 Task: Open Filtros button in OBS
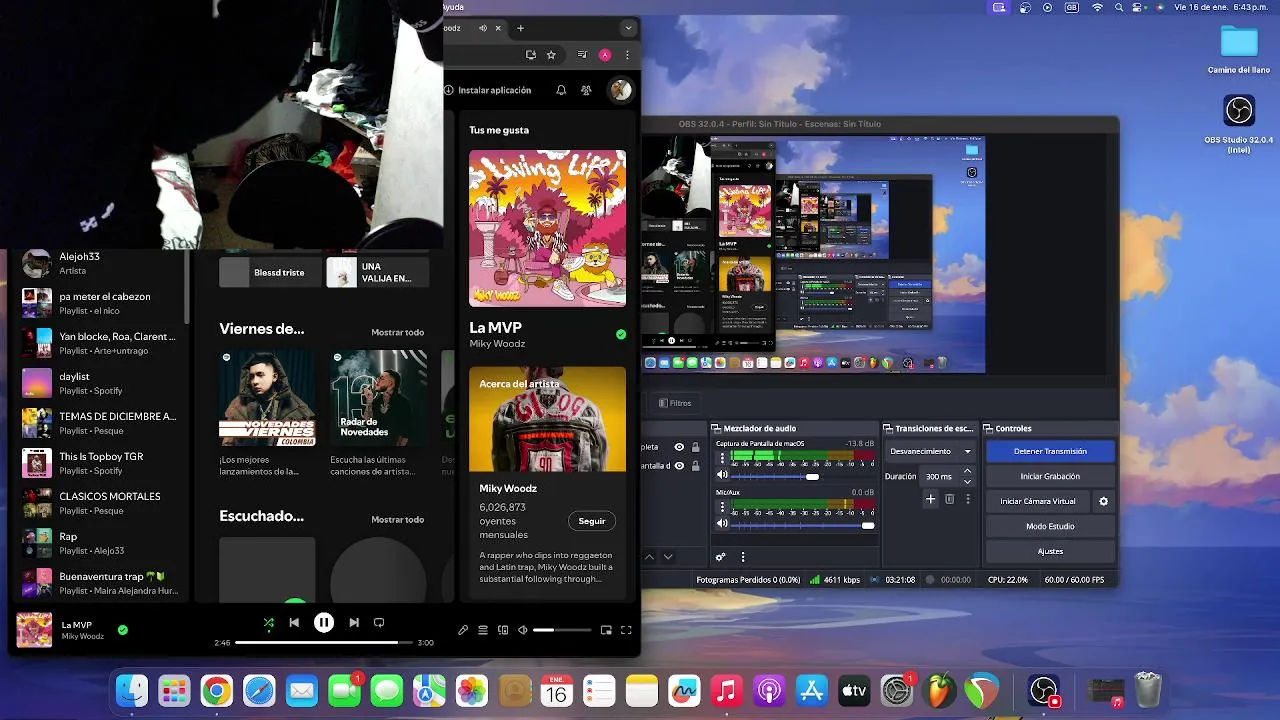(675, 403)
